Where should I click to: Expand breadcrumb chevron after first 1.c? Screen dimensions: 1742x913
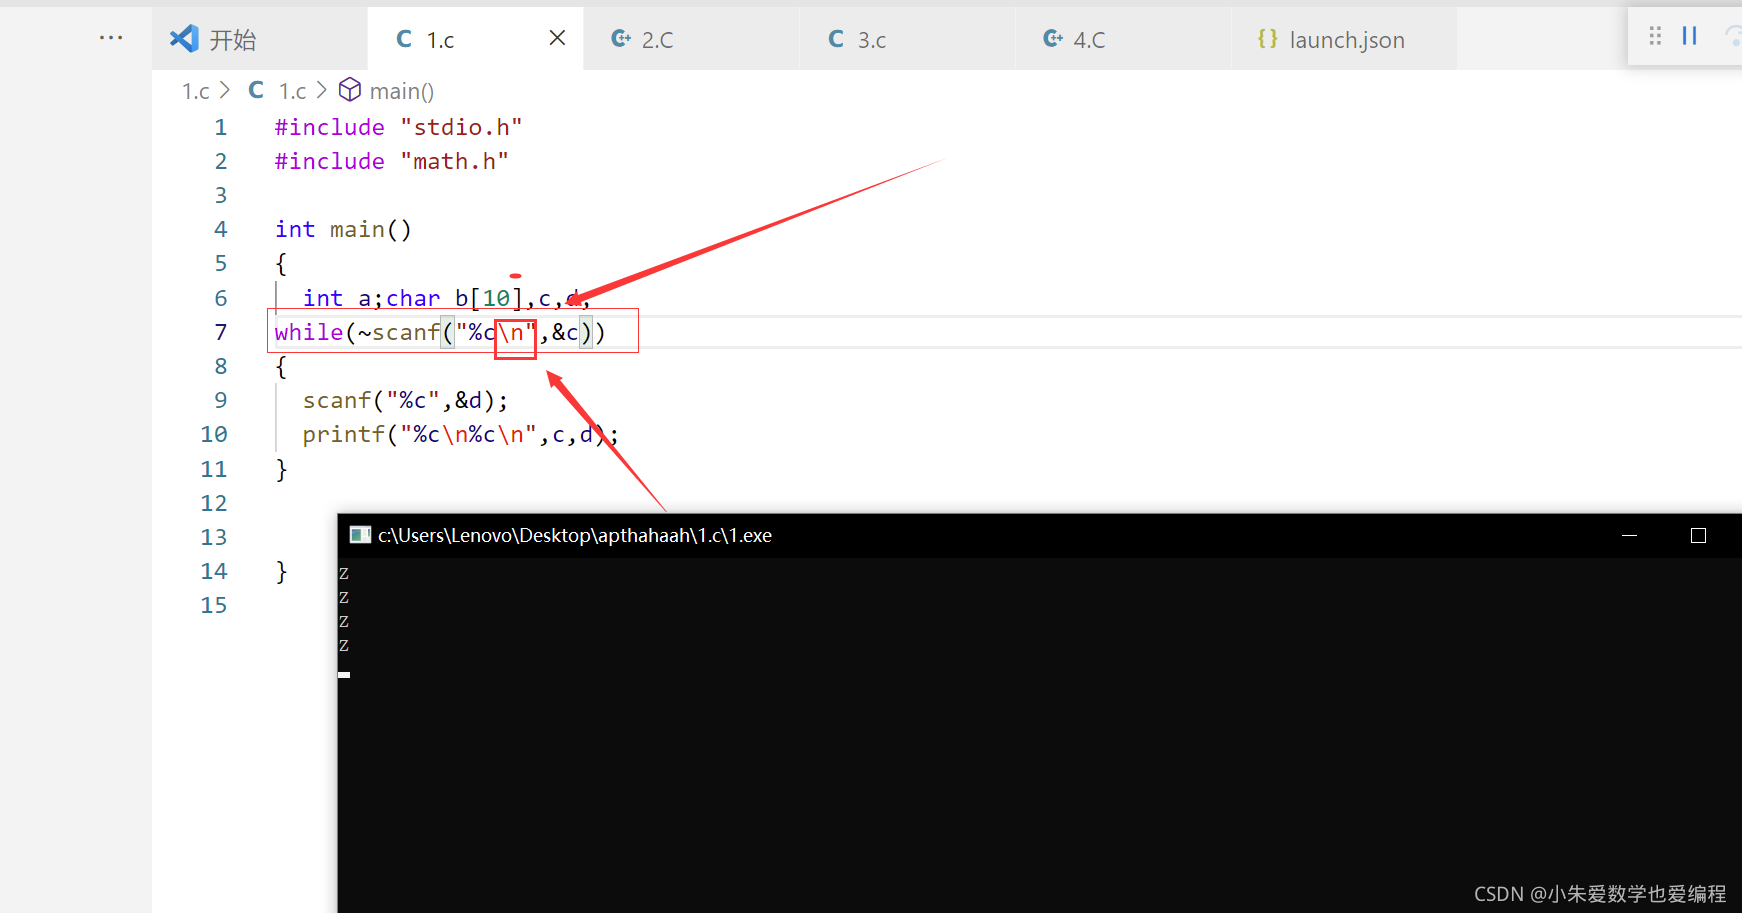point(225,90)
